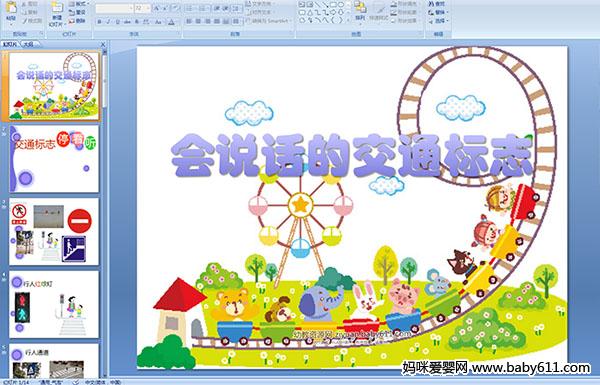Select the Oval shape from the gallery
600x385 pixels.
pyautogui.click(x=341, y=5)
